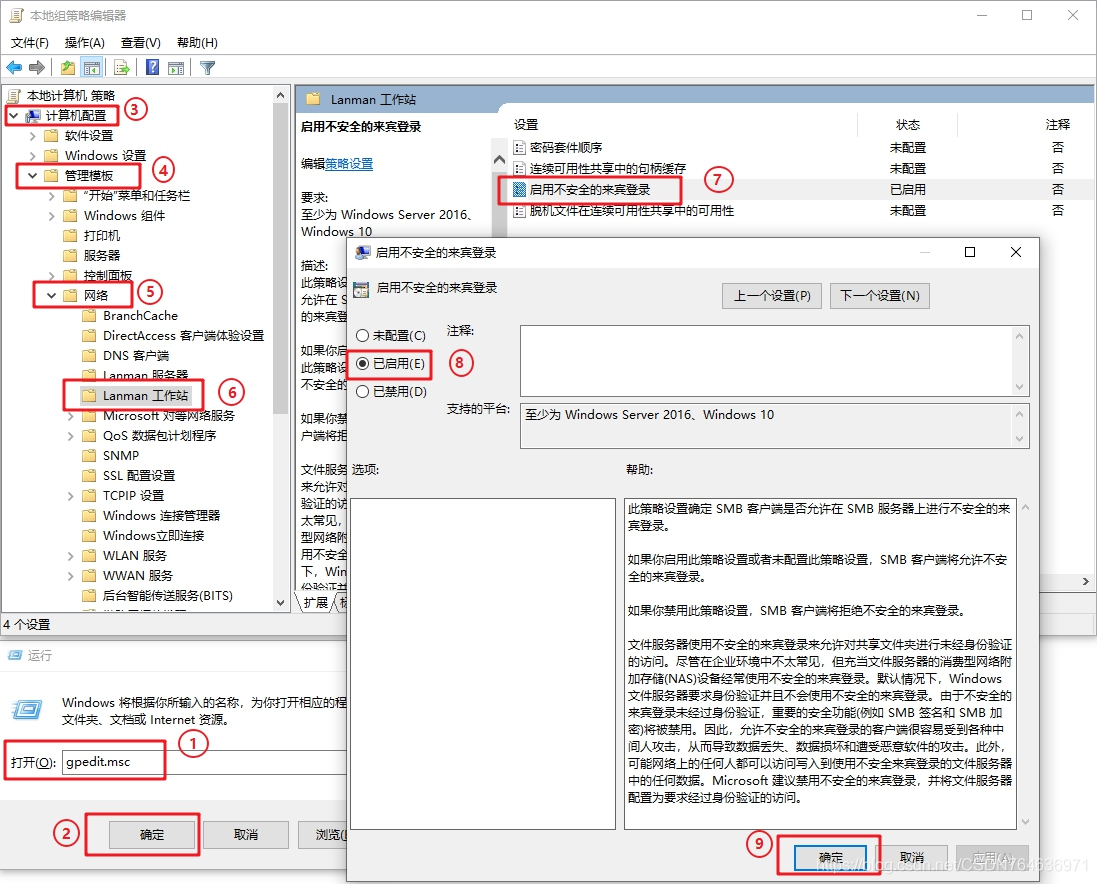Click the 计算机配置 computer icon in the tree
The height and width of the screenshot is (884, 1097).
[32, 115]
